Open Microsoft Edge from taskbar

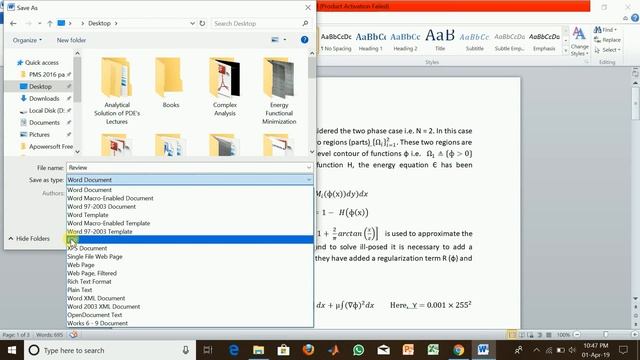[x=233, y=350]
